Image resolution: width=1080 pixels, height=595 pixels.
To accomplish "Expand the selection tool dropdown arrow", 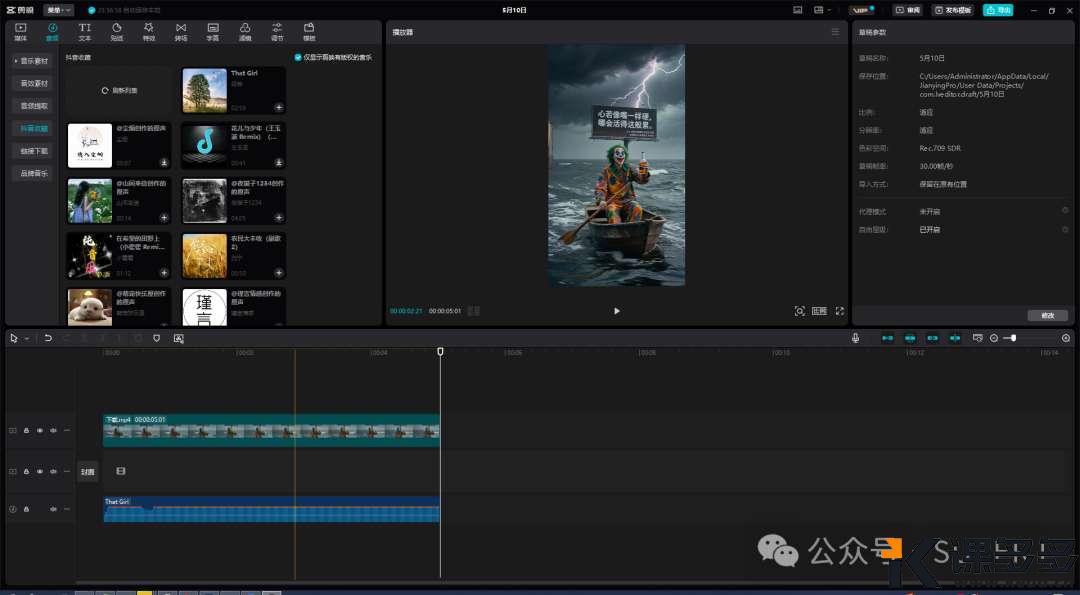I will (x=27, y=338).
